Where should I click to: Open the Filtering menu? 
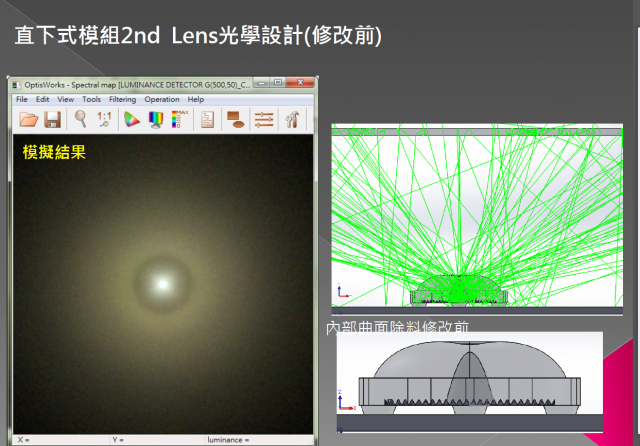[x=122, y=100]
